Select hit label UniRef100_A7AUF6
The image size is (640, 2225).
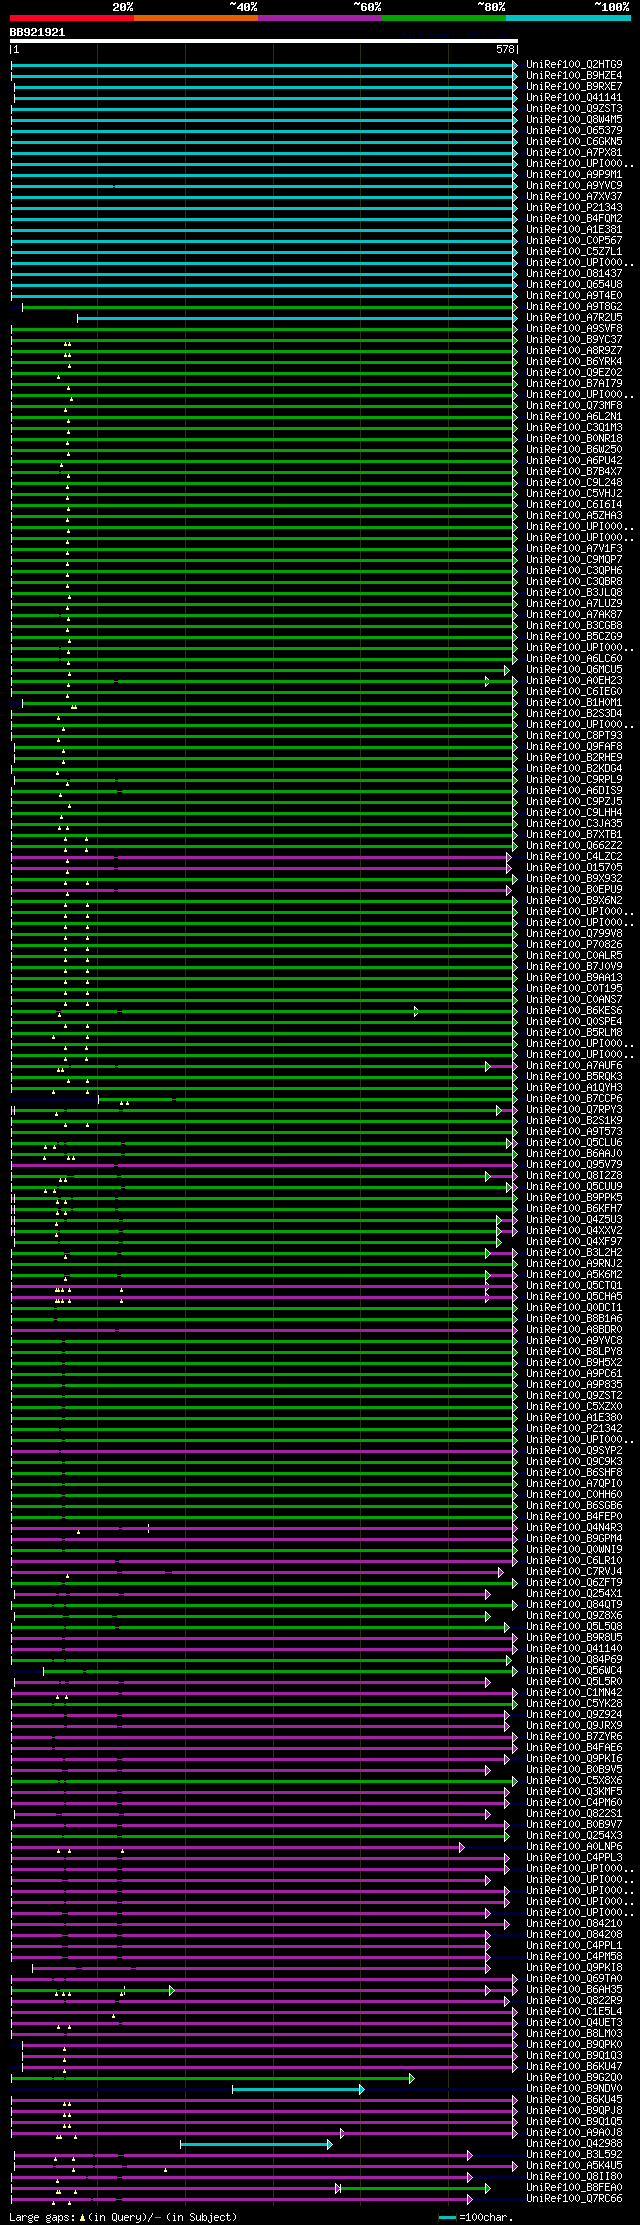click(574, 1066)
